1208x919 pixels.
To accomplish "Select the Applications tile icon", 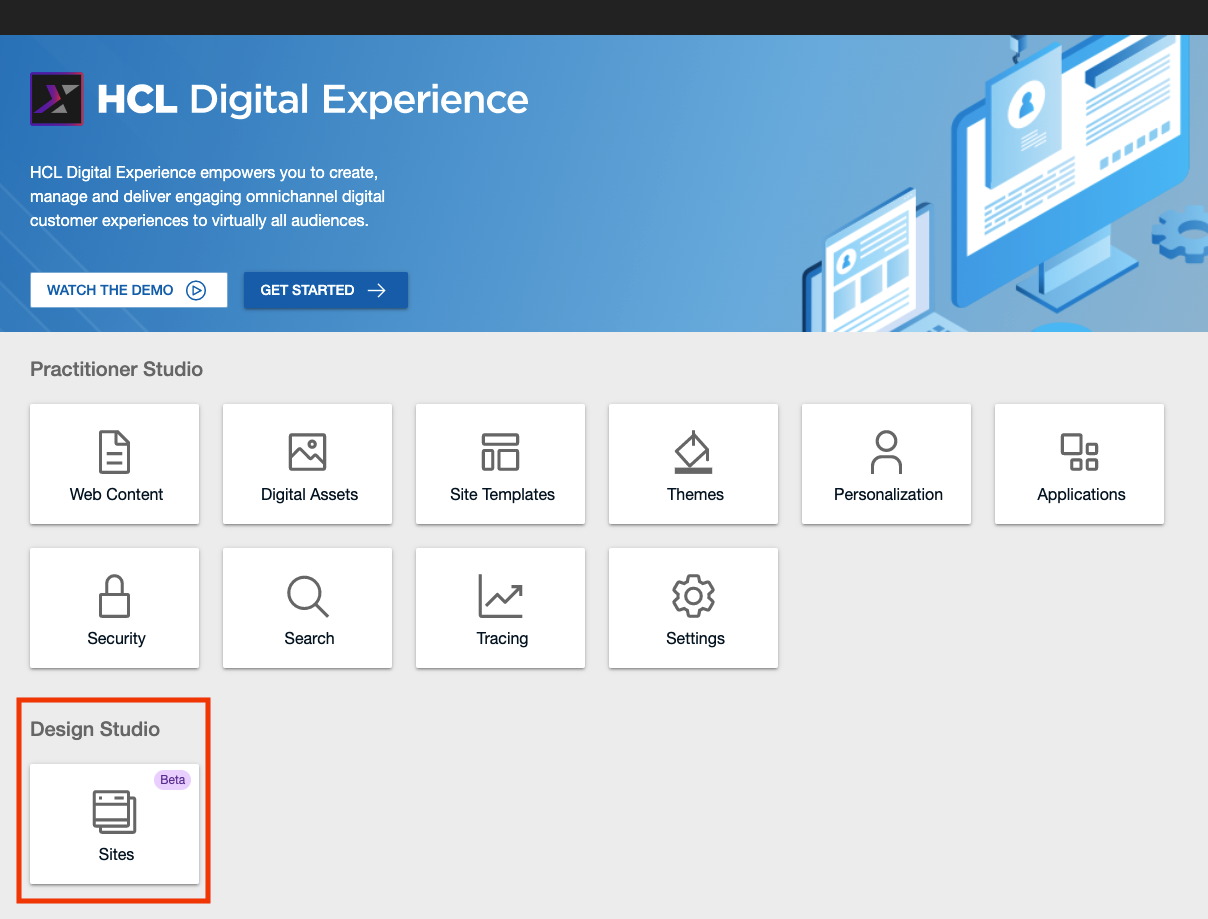I will pos(1079,451).
